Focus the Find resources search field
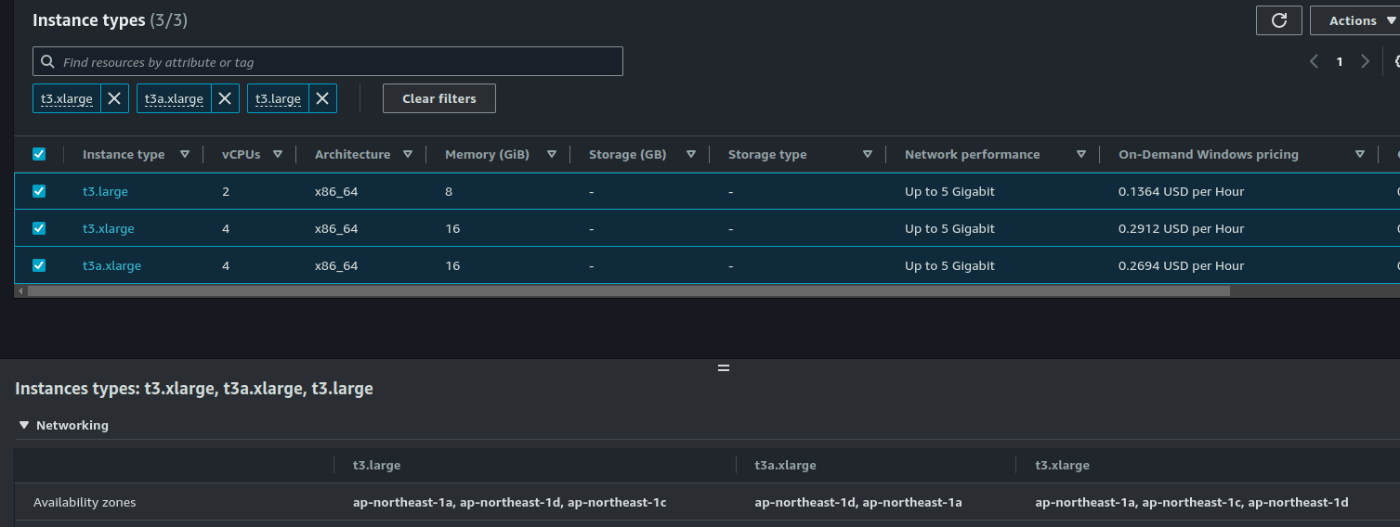Image resolution: width=1400 pixels, height=527 pixels. coord(328,61)
